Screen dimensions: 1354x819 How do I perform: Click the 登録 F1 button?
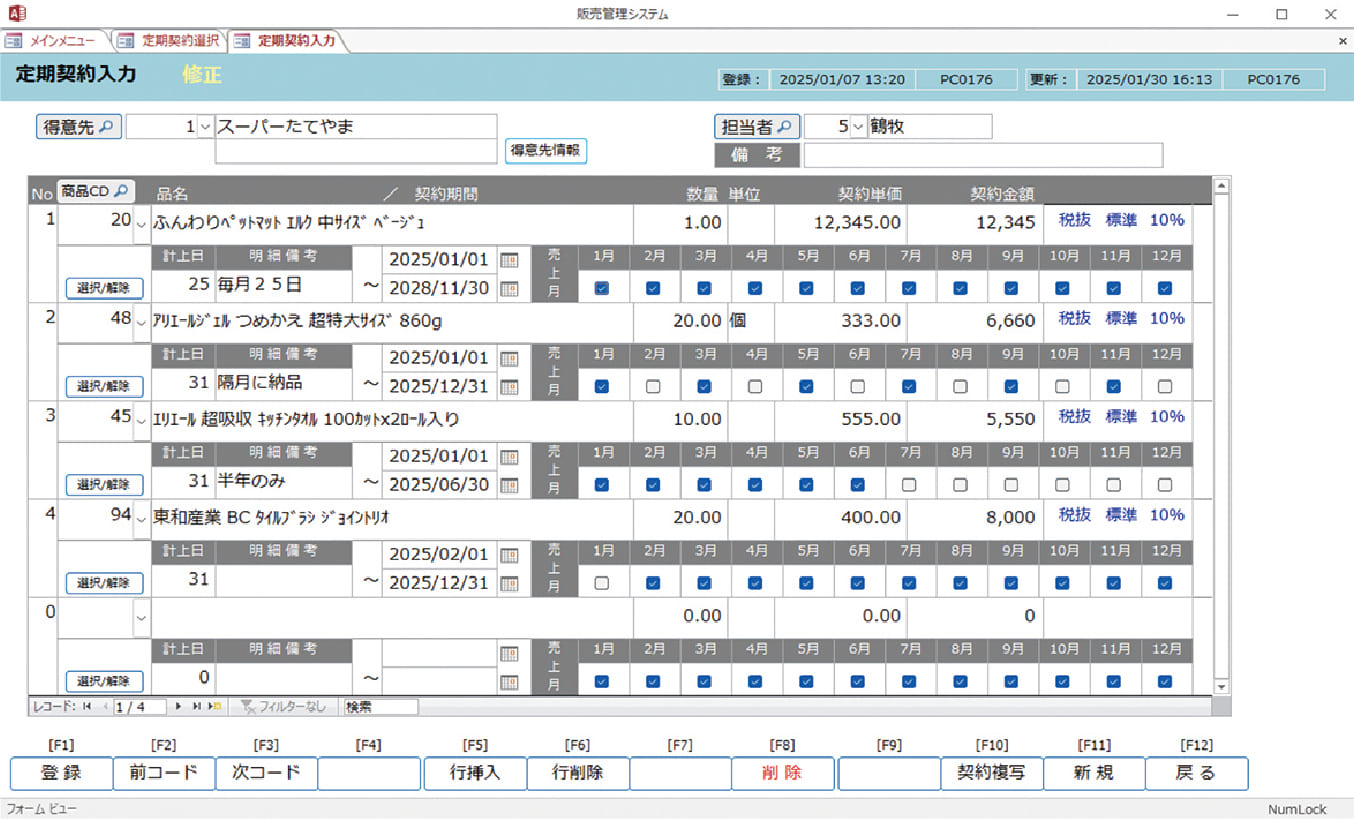point(61,773)
